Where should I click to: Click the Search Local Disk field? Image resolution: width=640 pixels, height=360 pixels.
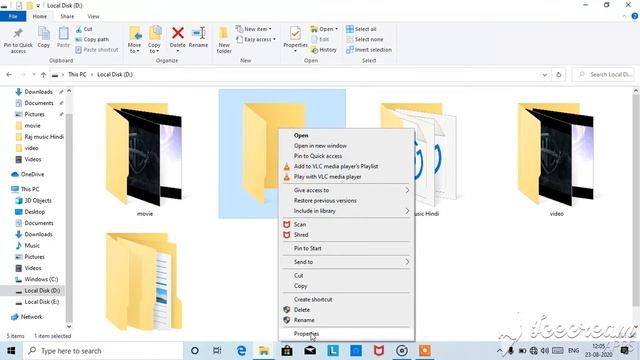click(x=603, y=75)
